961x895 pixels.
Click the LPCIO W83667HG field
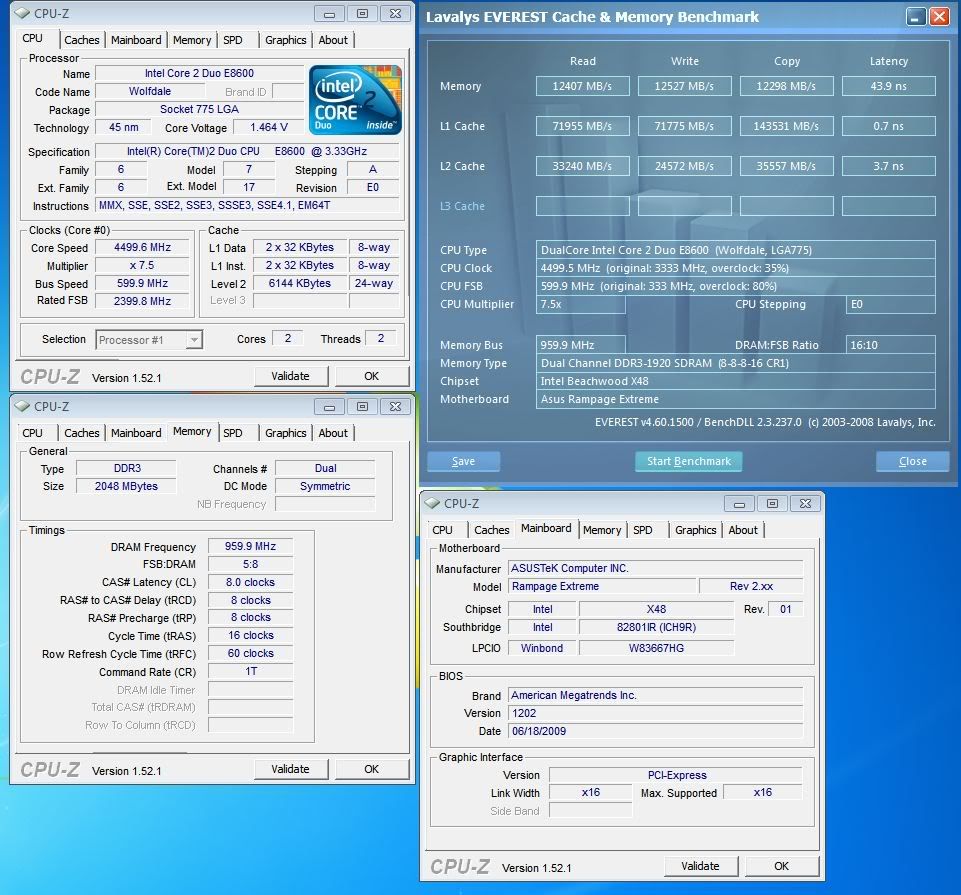point(656,648)
